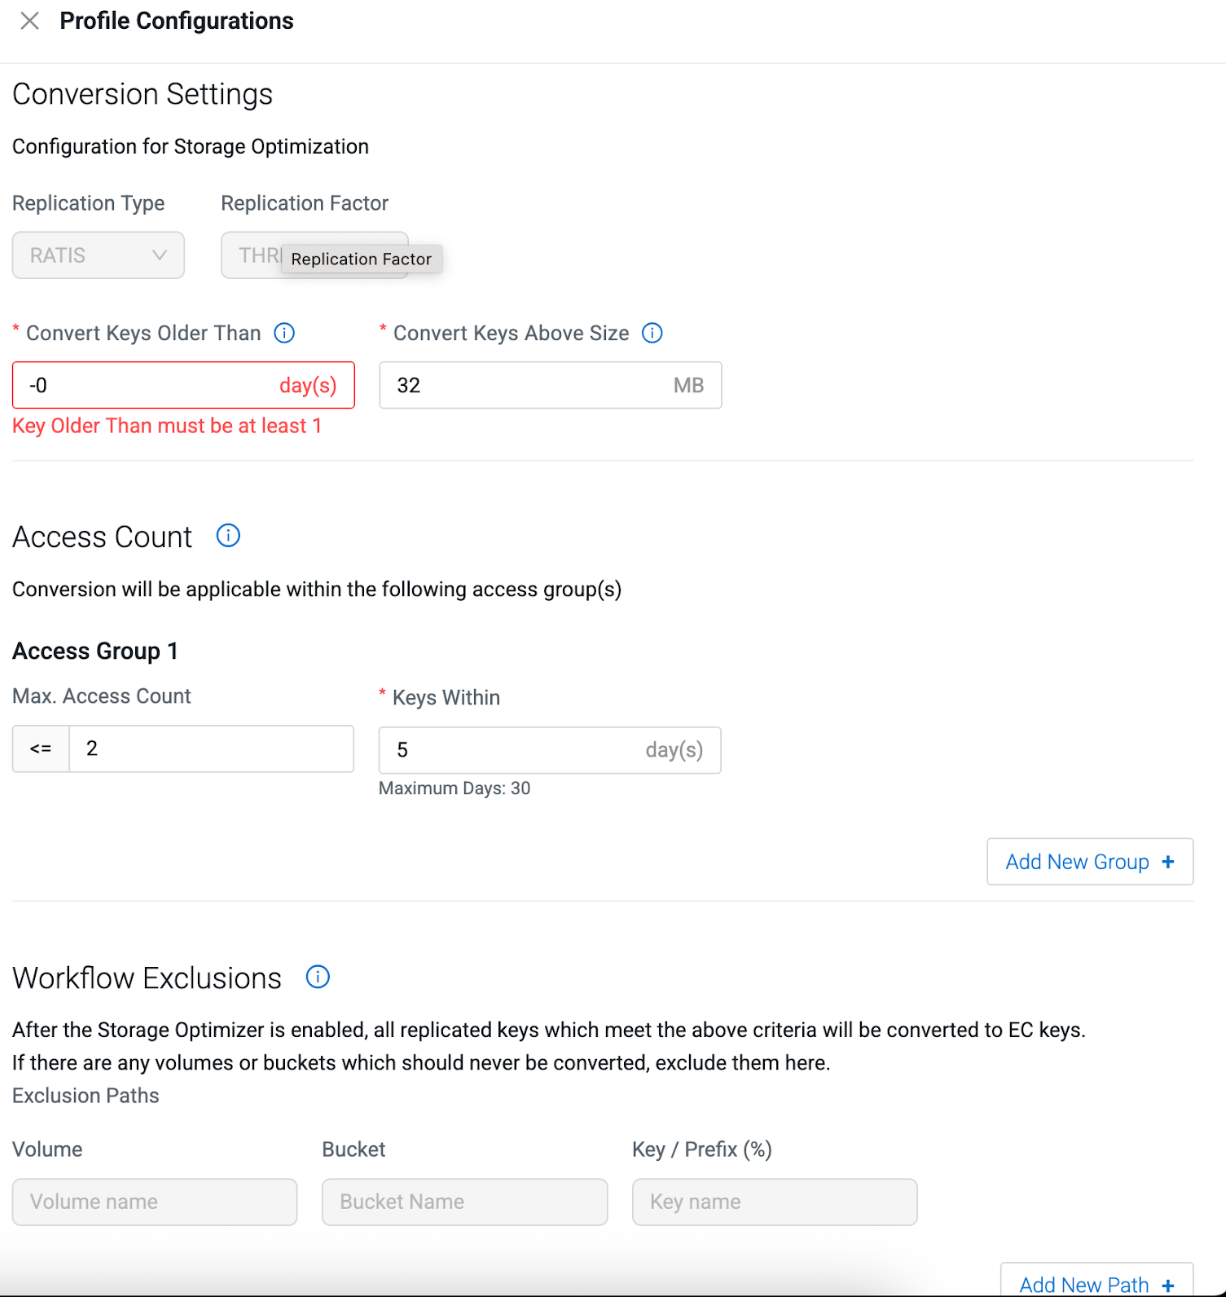Click info icon beside Convert Keys Older Than
Image resolution: width=1226 pixels, height=1300 pixels.
[284, 333]
